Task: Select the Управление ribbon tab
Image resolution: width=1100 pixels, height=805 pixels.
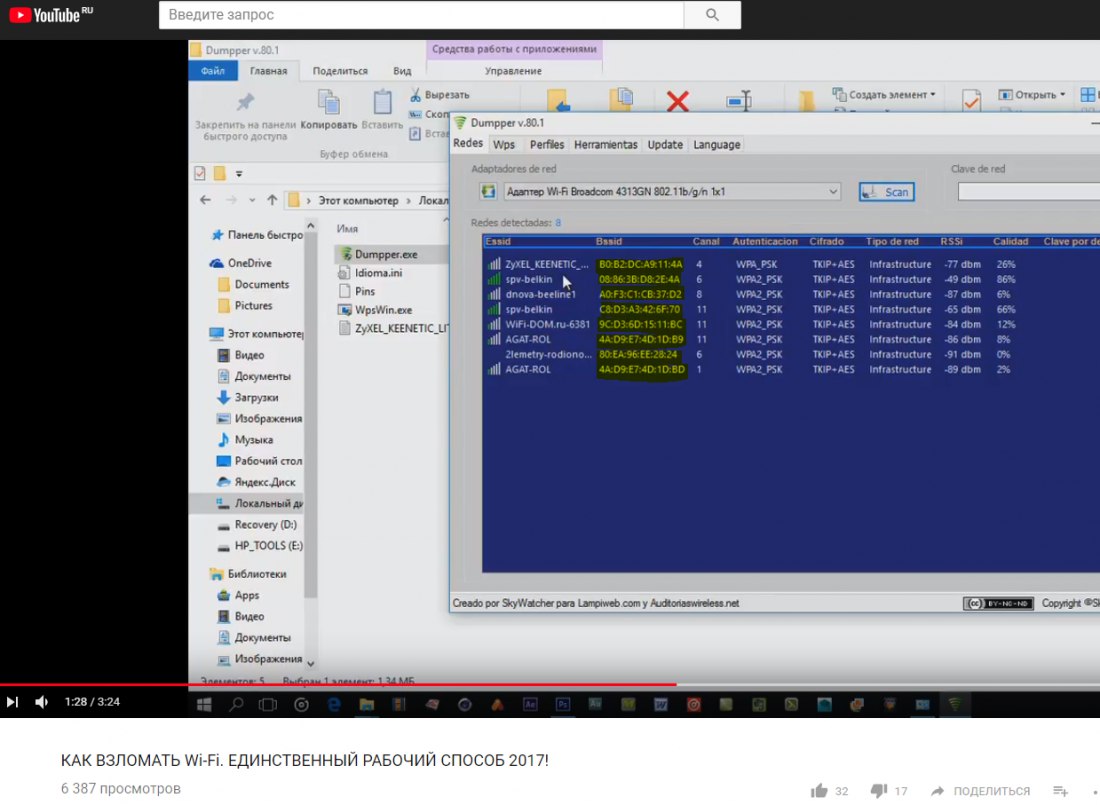Action: [513, 71]
